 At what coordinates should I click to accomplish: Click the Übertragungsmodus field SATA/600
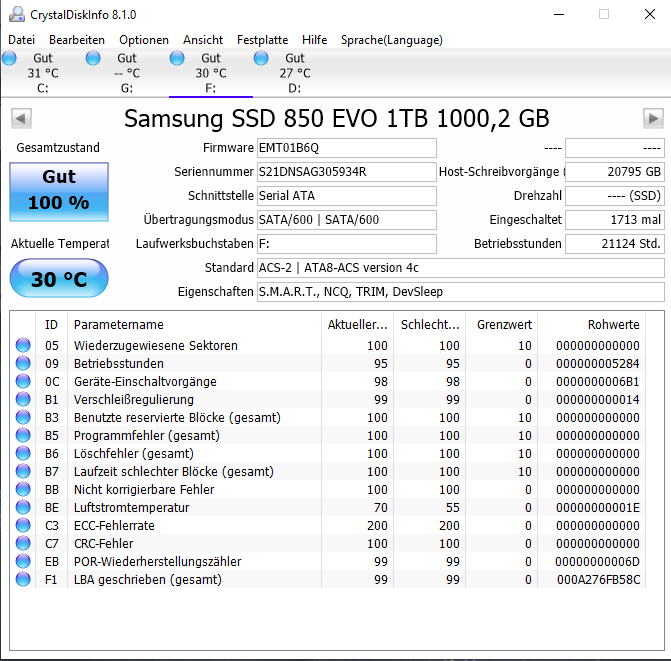(x=347, y=220)
